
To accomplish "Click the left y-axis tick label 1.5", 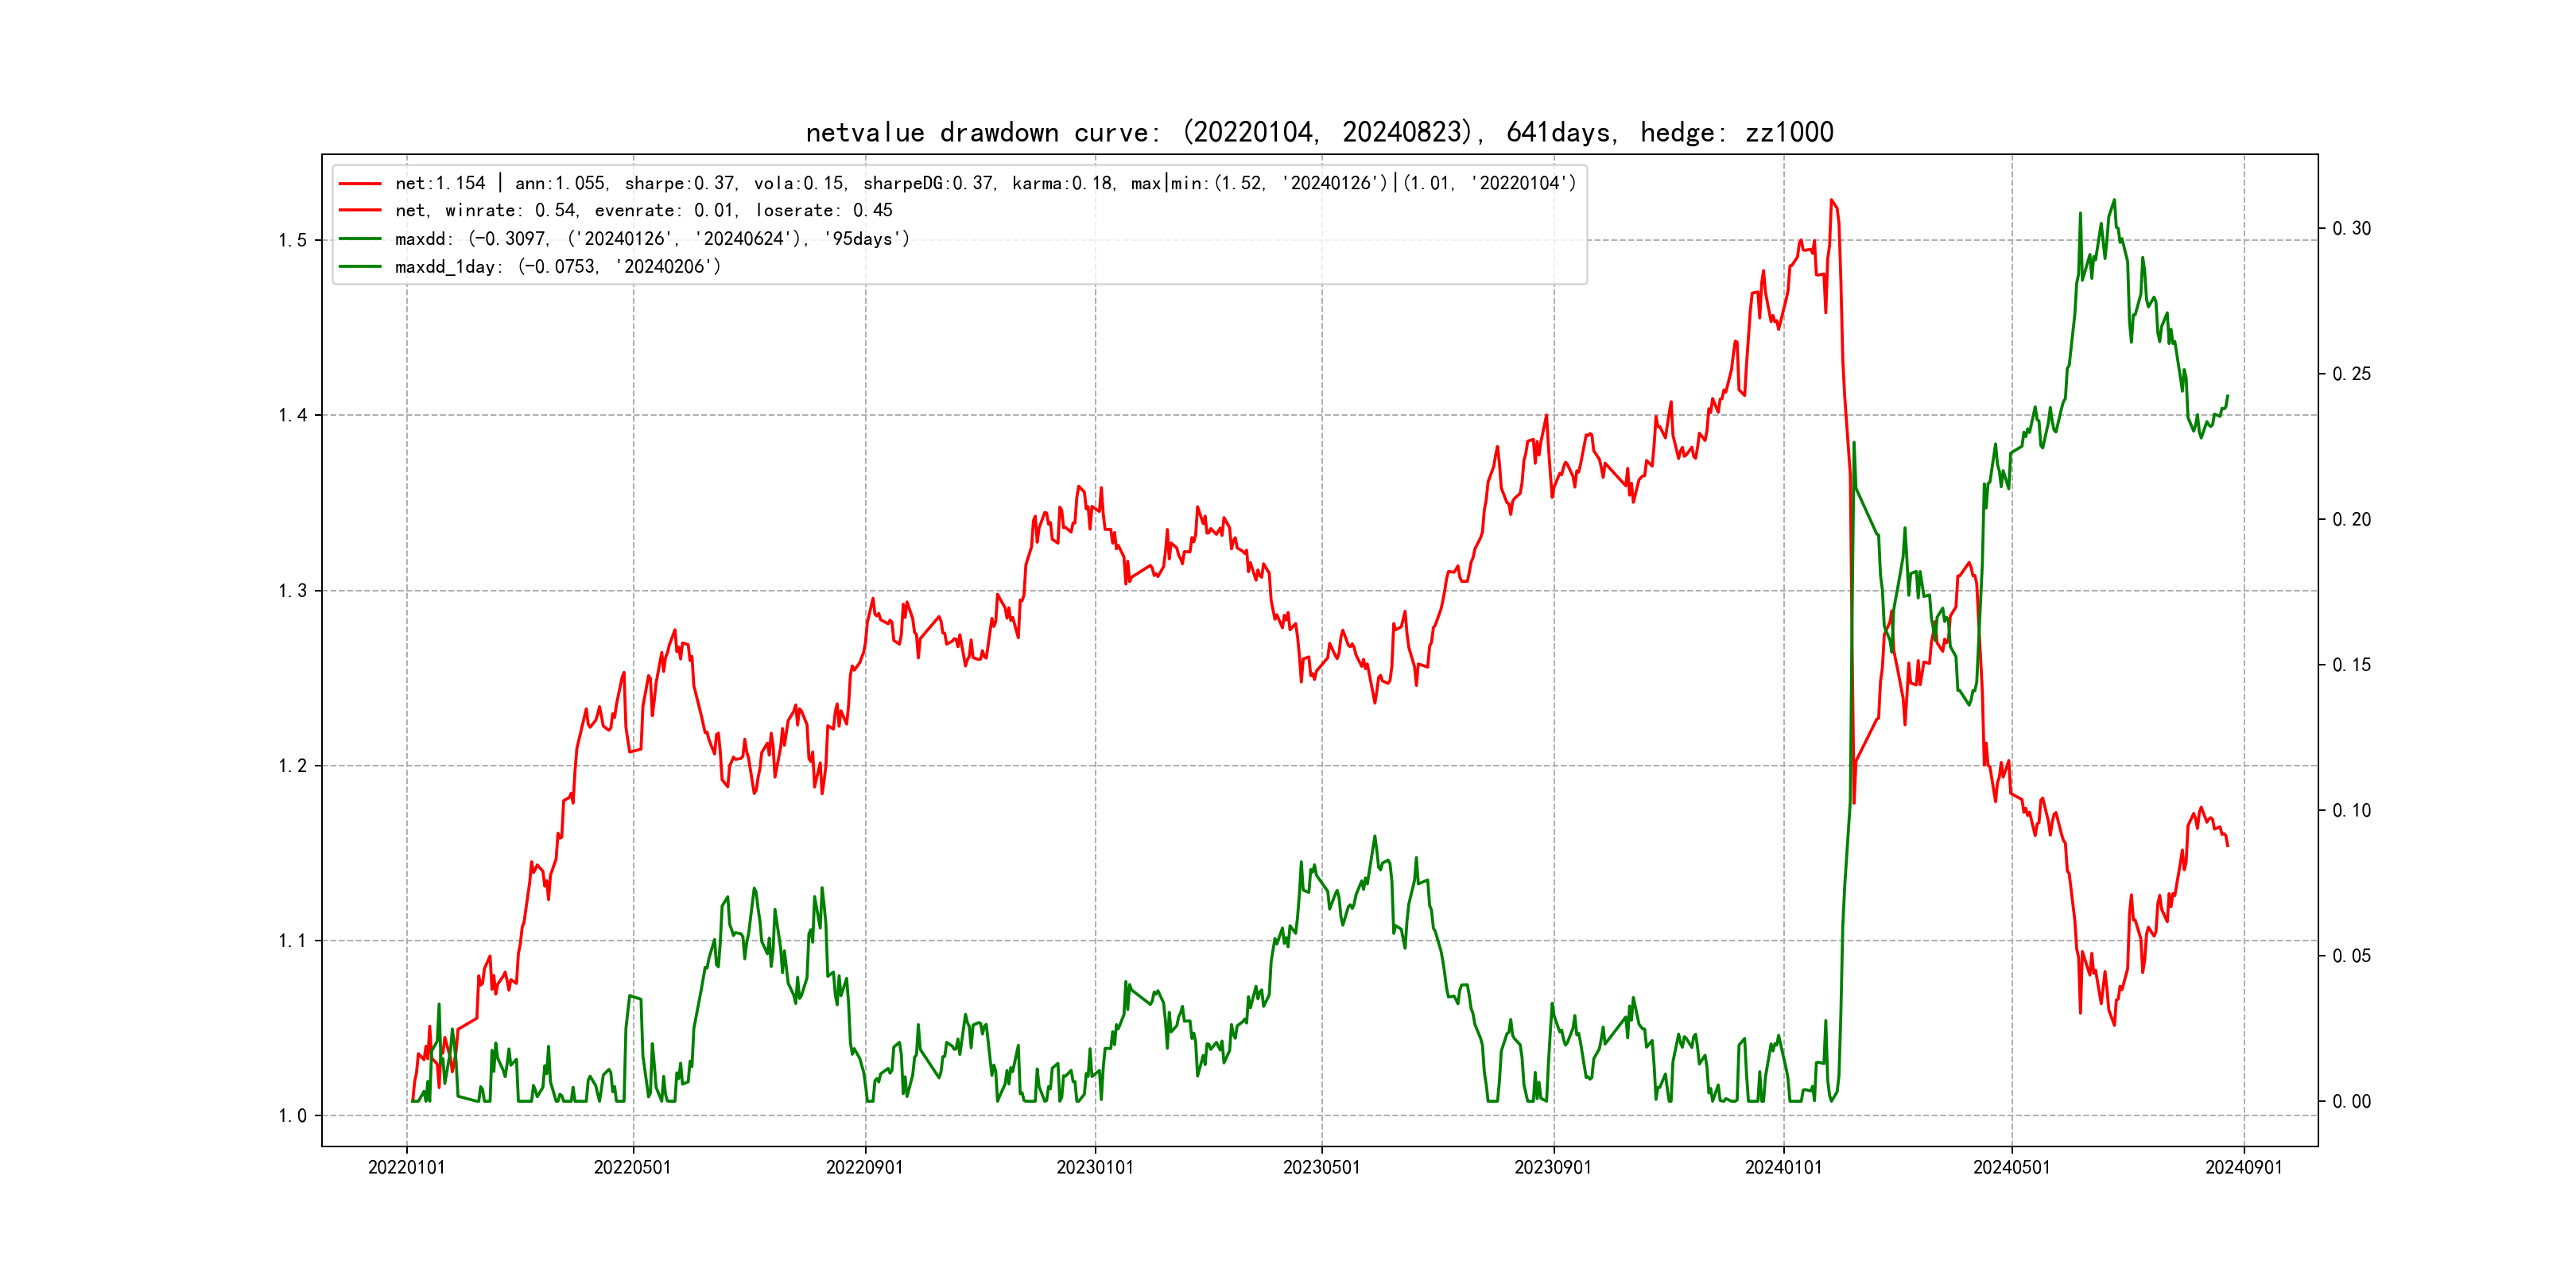I will [x=292, y=241].
